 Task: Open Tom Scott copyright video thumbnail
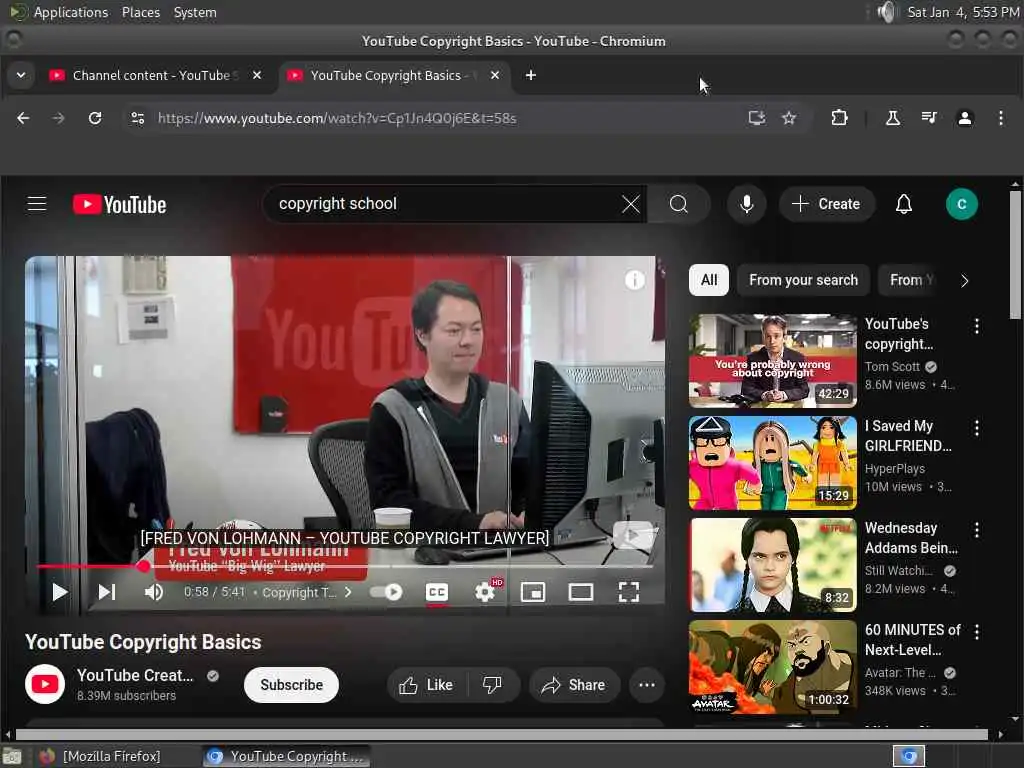coord(773,360)
